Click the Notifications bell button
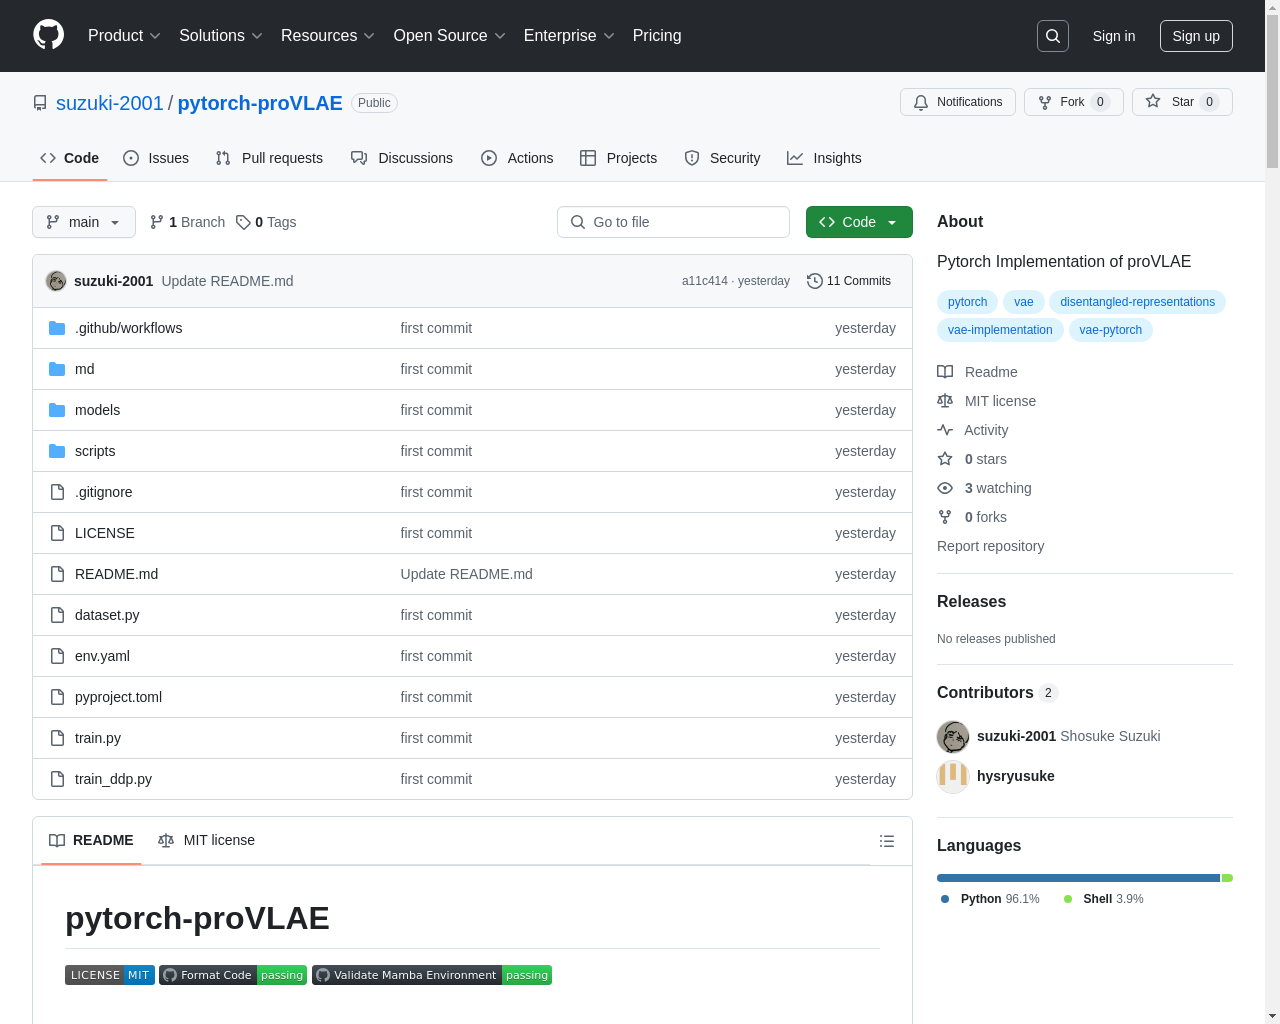The image size is (1280, 1024). coord(958,102)
